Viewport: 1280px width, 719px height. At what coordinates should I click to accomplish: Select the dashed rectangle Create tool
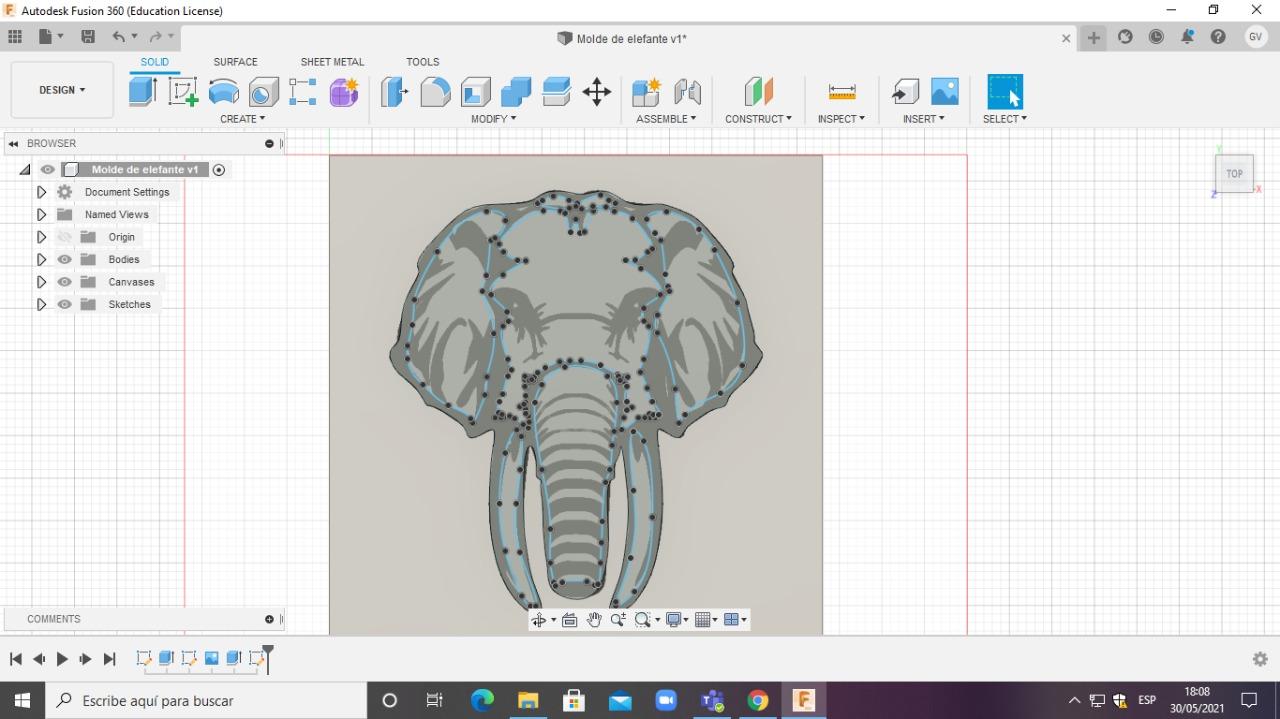click(303, 92)
